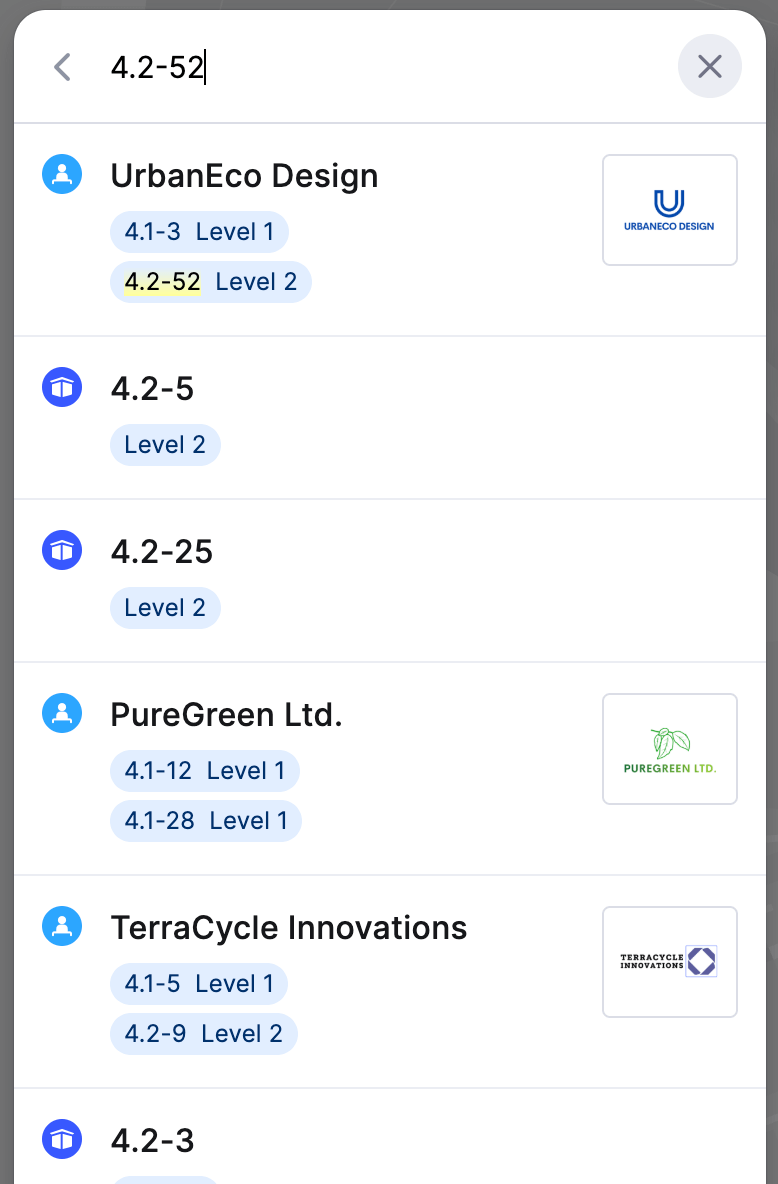Select the 4.1-28 Level 1 tag
This screenshot has height=1184, width=778.
pos(205,821)
